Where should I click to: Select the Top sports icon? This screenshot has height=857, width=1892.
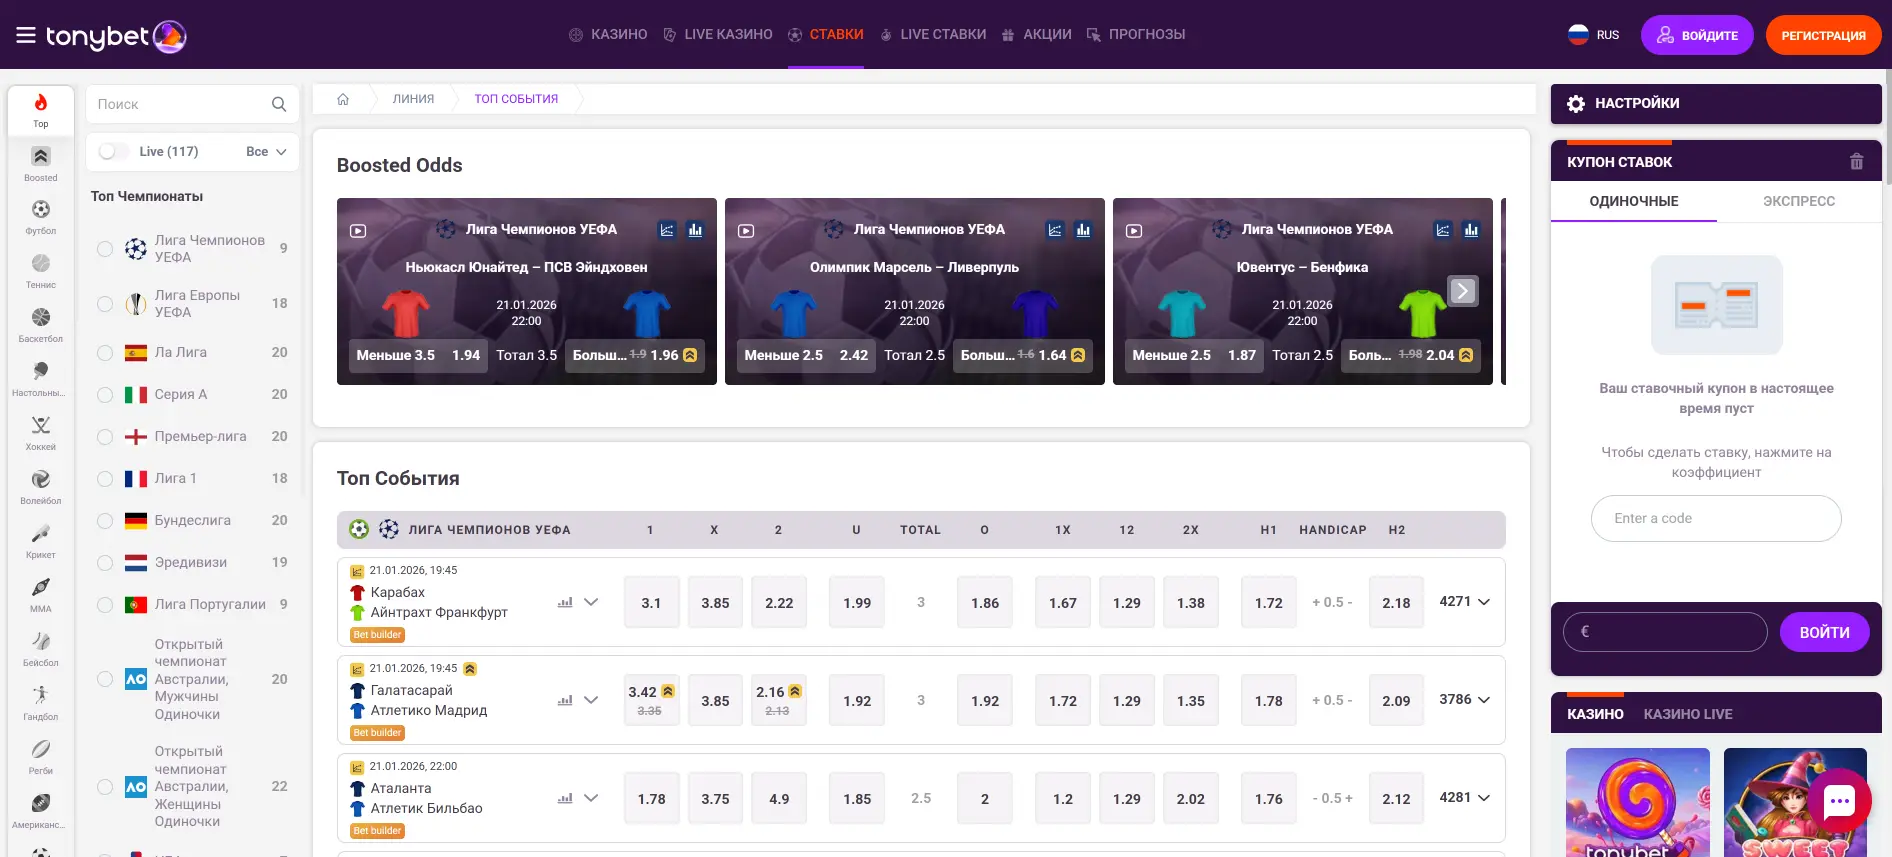click(x=41, y=110)
